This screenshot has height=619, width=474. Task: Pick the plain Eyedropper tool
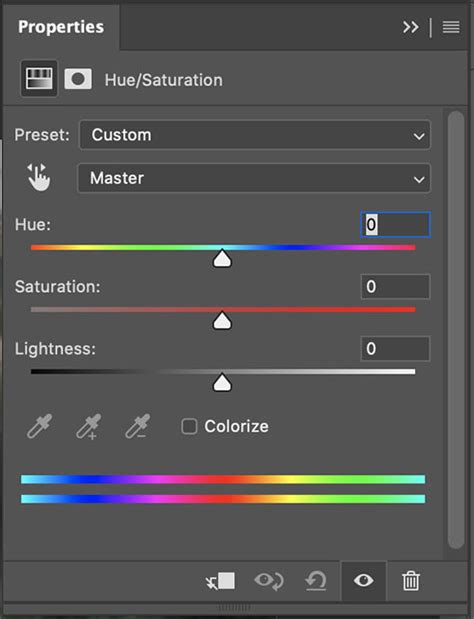[x=39, y=426]
